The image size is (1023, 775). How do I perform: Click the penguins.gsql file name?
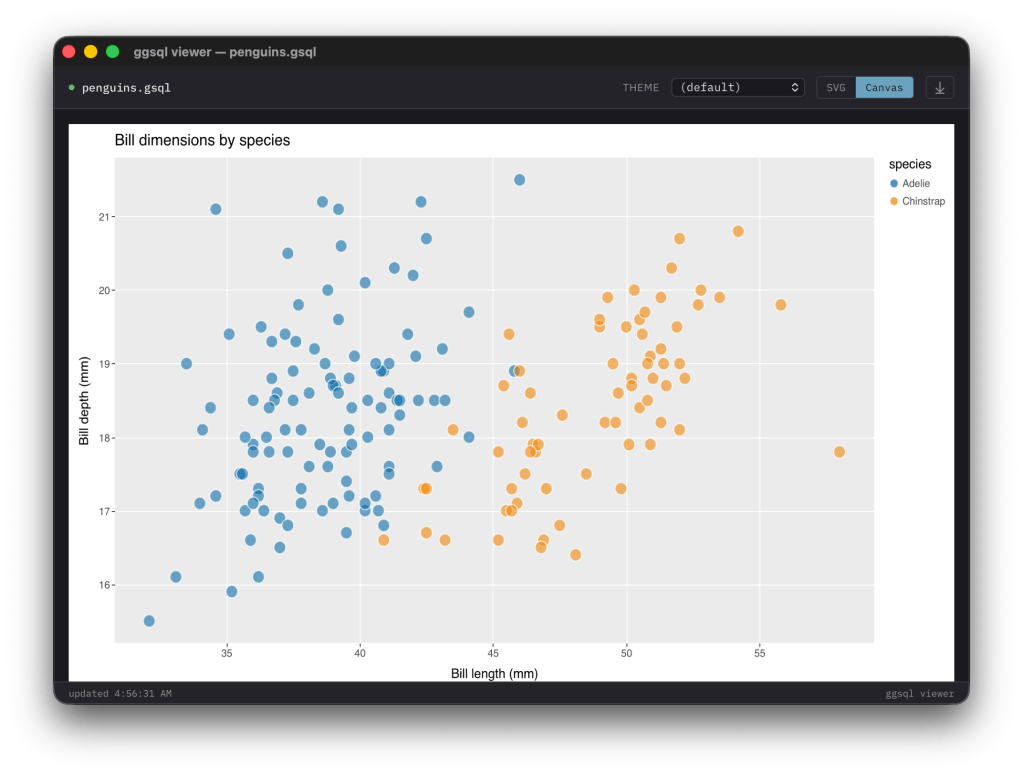point(126,88)
